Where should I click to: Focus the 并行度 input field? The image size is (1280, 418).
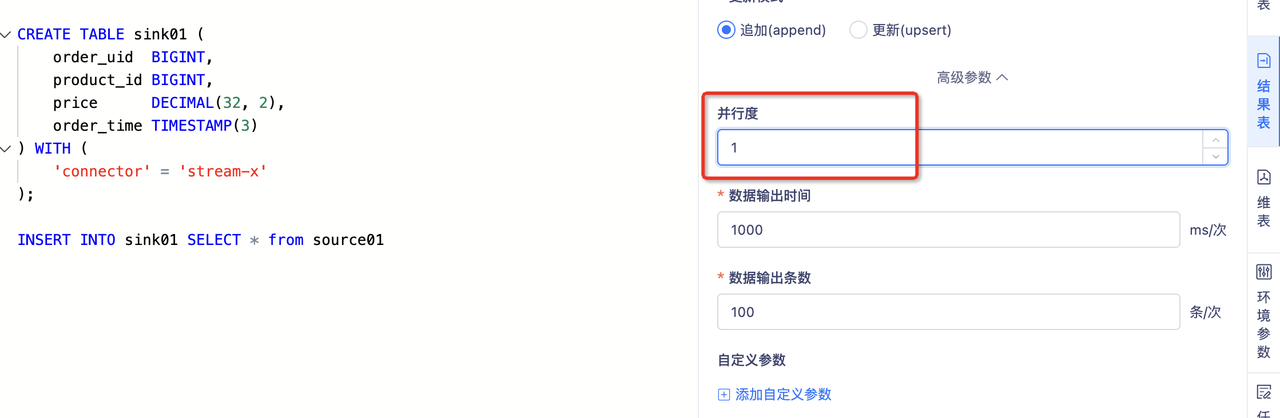point(960,148)
